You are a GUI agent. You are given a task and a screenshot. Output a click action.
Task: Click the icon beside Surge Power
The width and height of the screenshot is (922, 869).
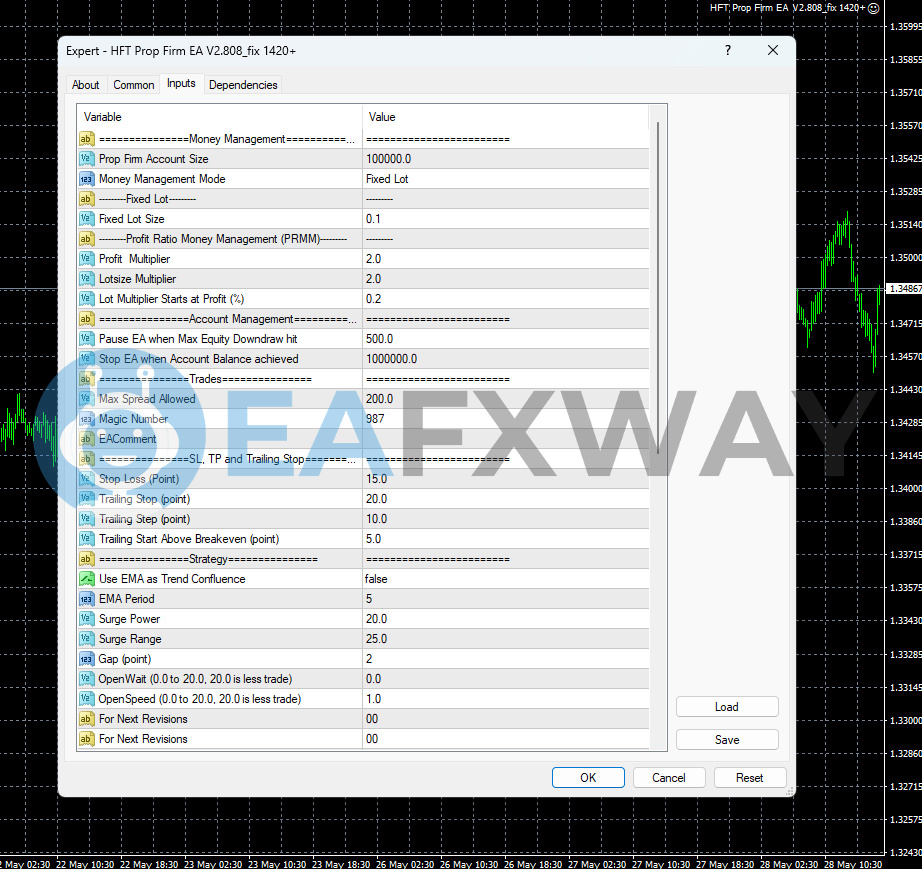(x=86, y=619)
